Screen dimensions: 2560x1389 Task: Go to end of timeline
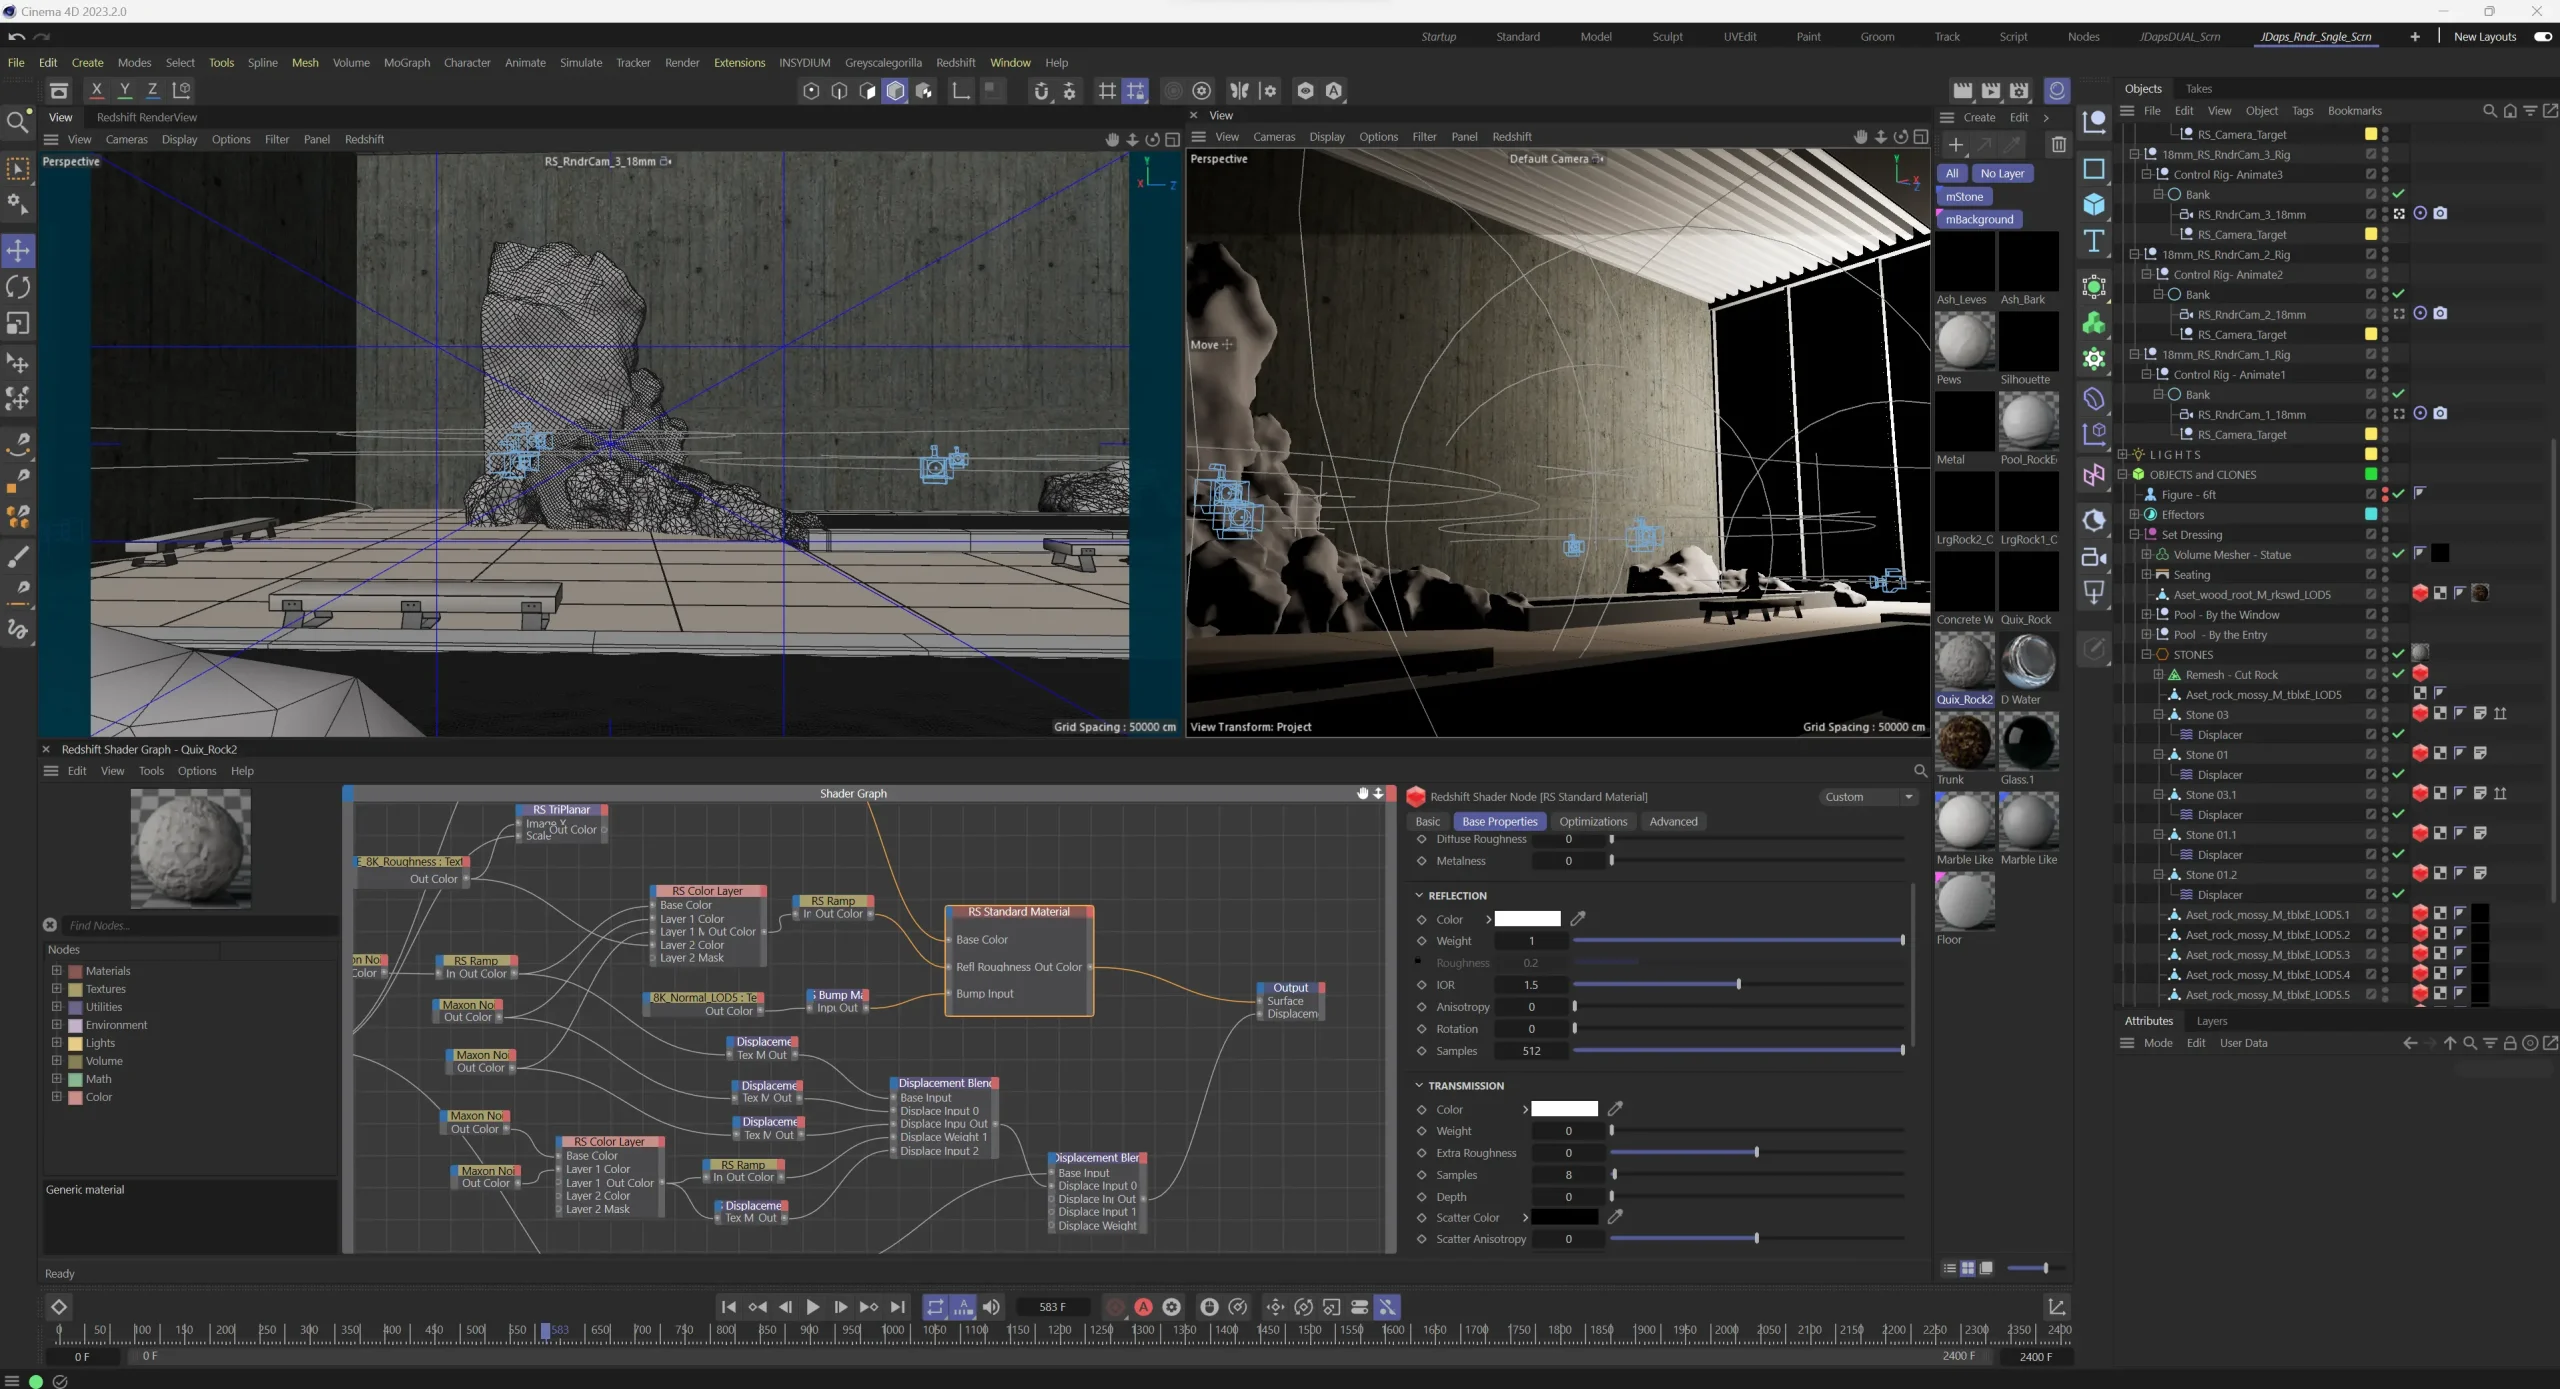click(x=898, y=1307)
